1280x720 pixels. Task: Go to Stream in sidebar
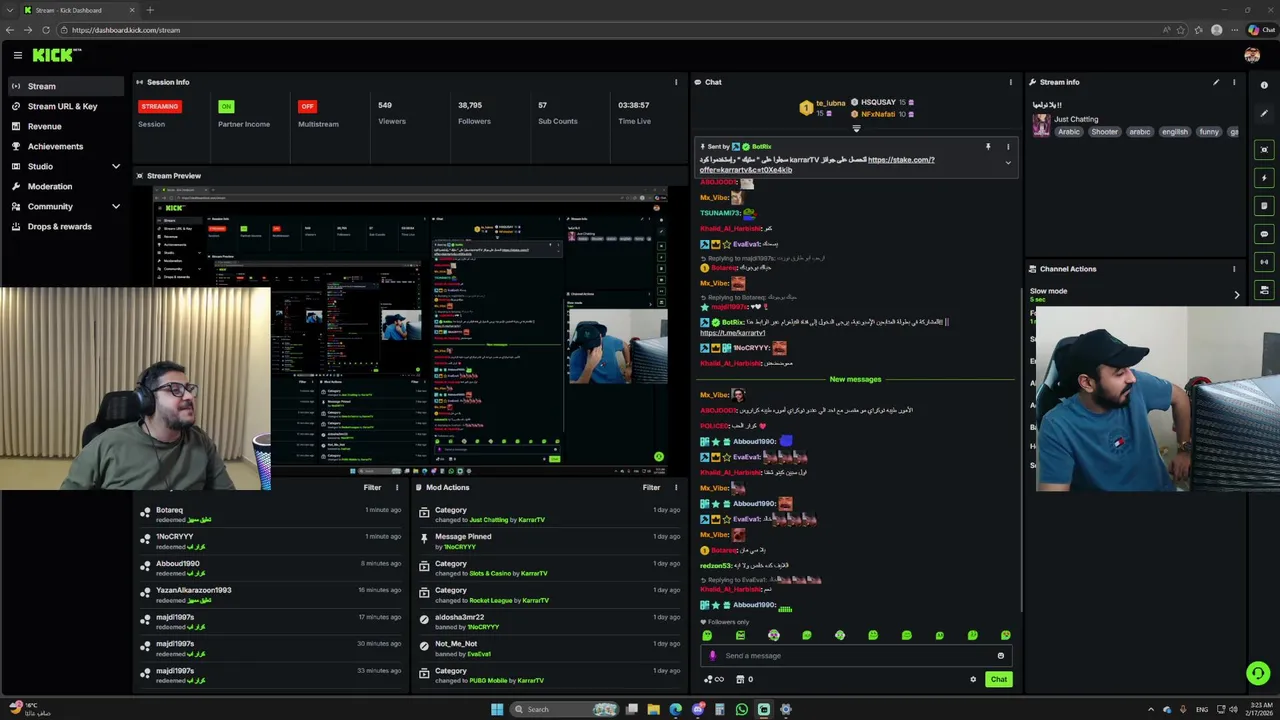point(66,86)
